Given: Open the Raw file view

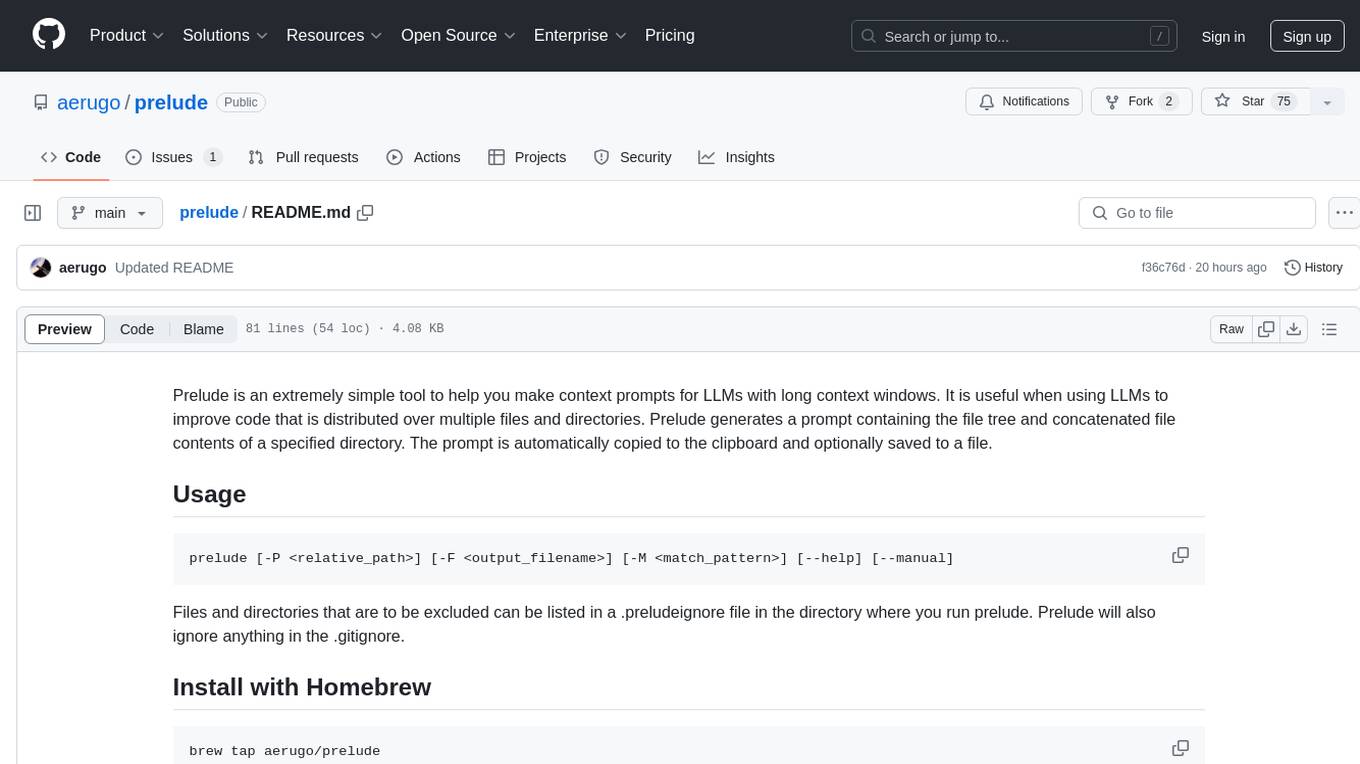Looking at the screenshot, I should point(1231,329).
